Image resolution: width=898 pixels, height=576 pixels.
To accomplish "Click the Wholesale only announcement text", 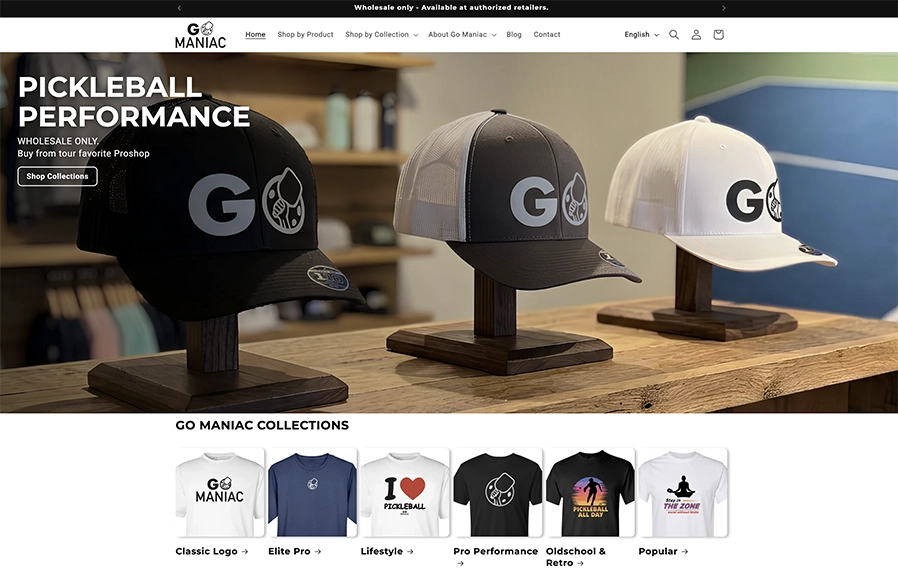I will pyautogui.click(x=451, y=8).
